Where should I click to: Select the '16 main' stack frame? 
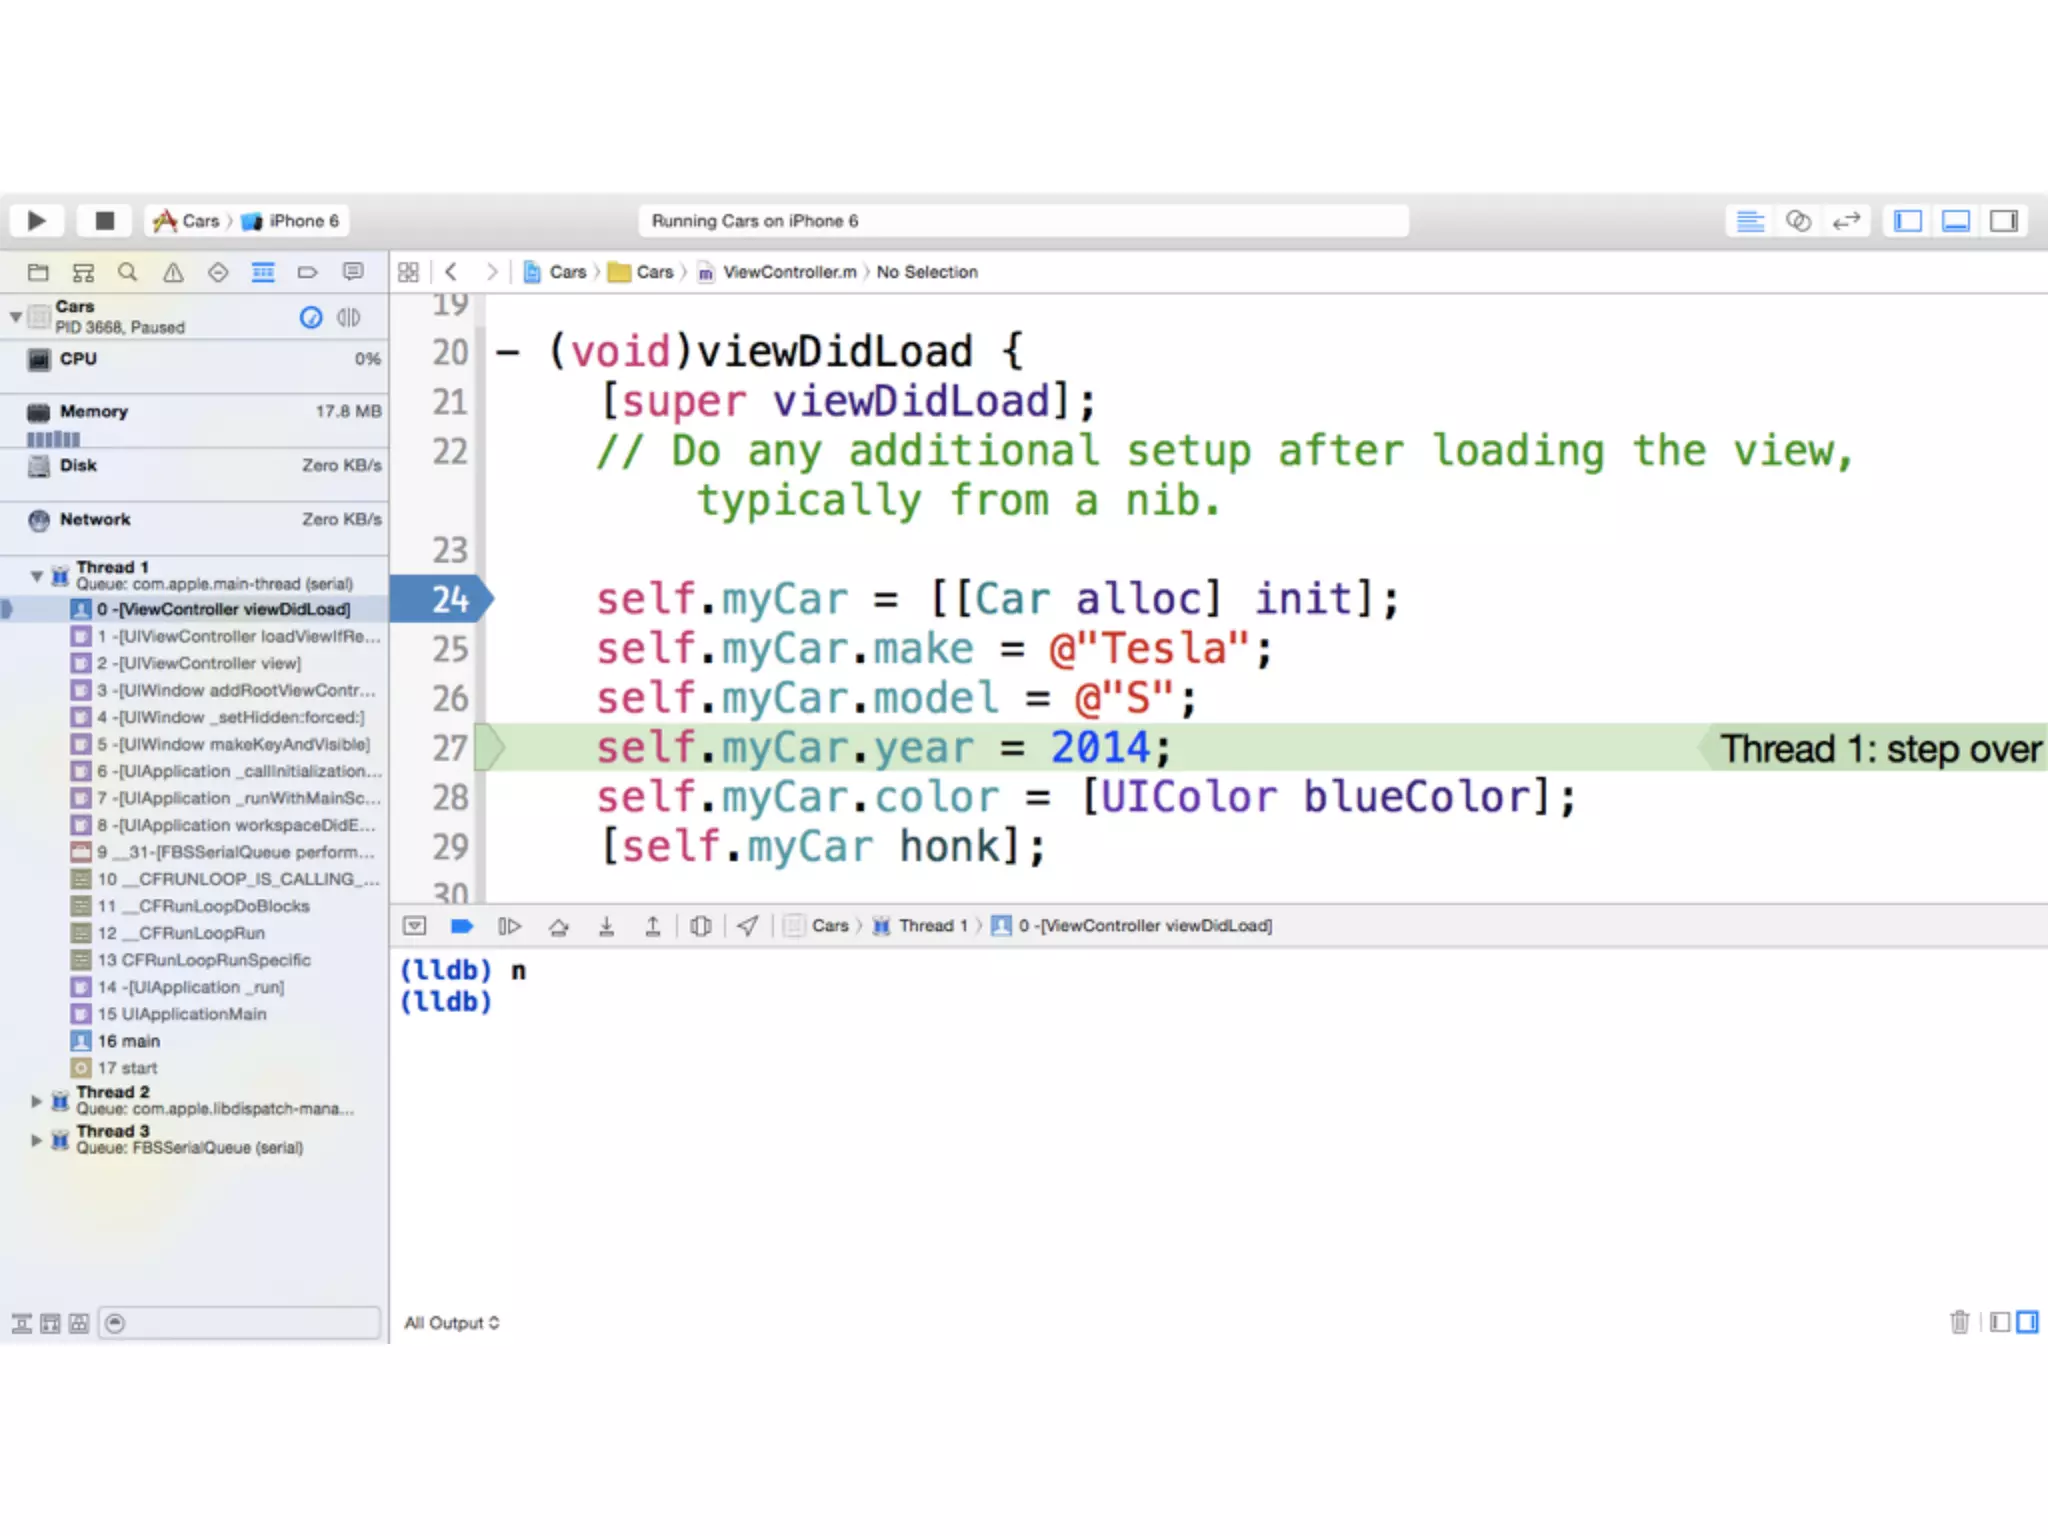129,1041
